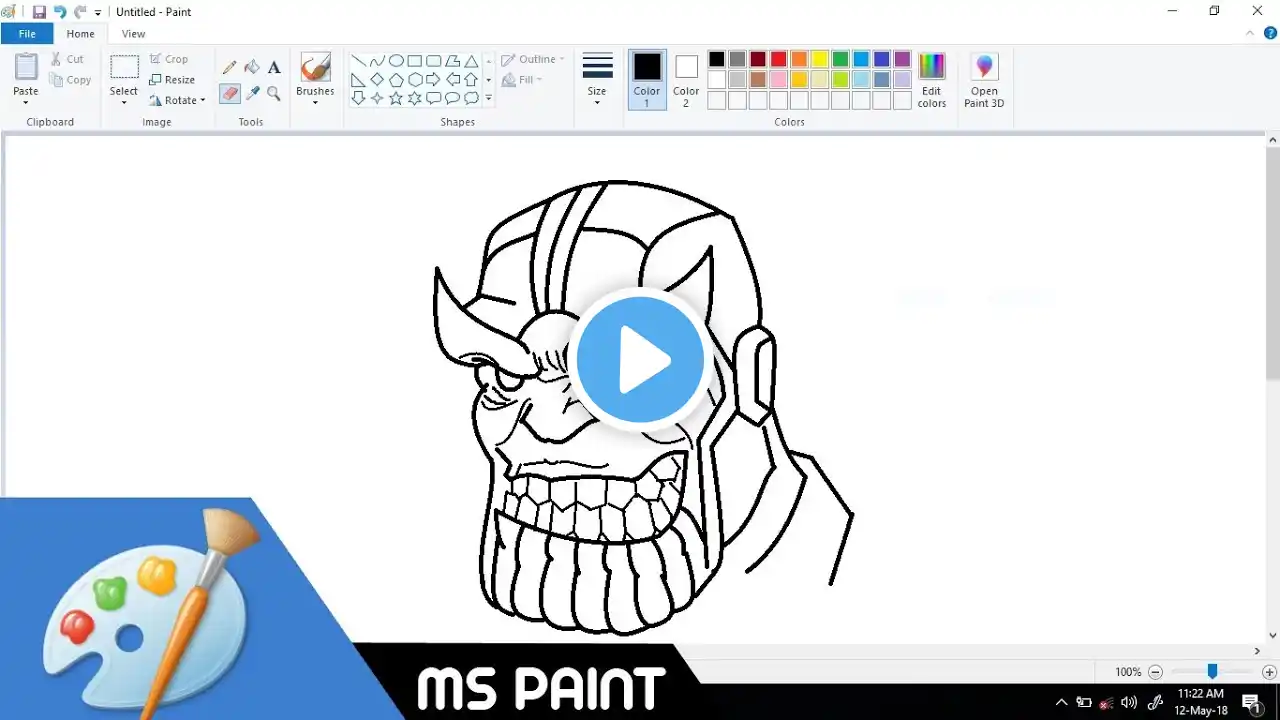Click the vertical scrollbar down arrow
This screenshot has width=1280, height=720.
click(x=1272, y=635)
